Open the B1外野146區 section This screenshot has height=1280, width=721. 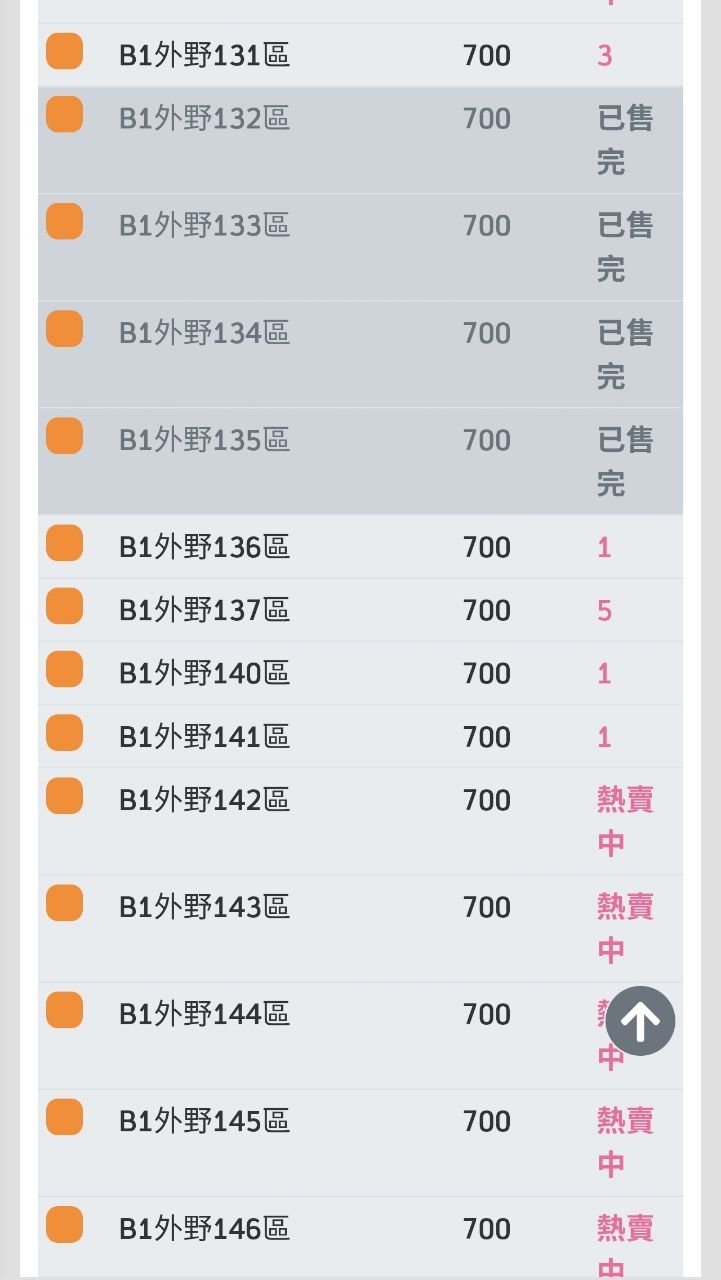point(204,1229)
